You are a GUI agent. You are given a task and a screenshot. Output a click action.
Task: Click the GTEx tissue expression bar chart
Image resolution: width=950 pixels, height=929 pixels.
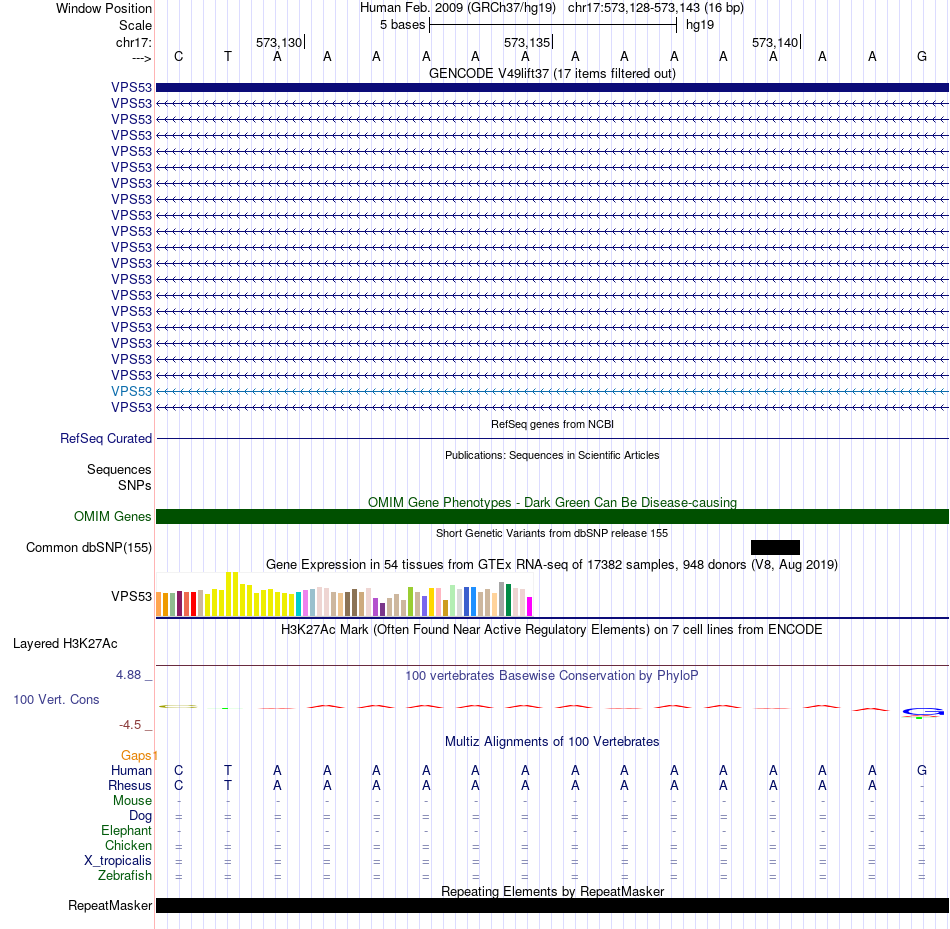pyautogui.click(x=344, y=594)
